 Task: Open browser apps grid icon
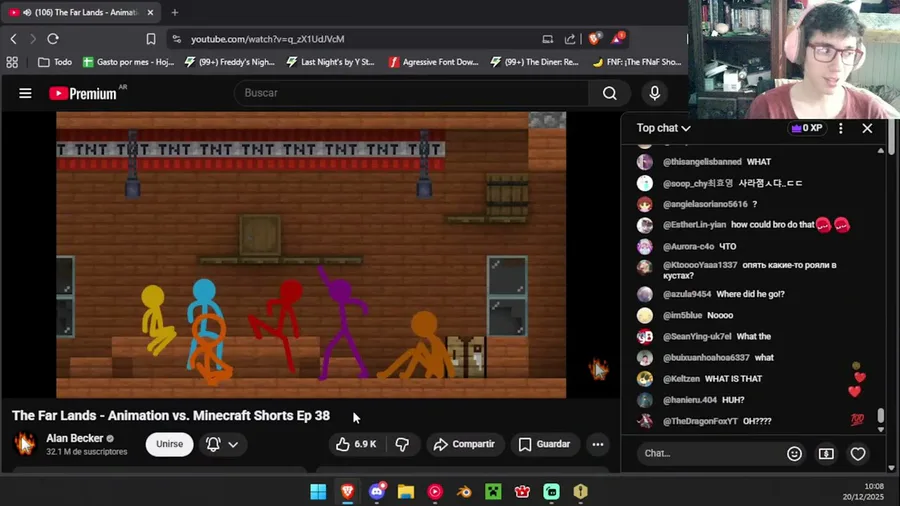[12, 62]
